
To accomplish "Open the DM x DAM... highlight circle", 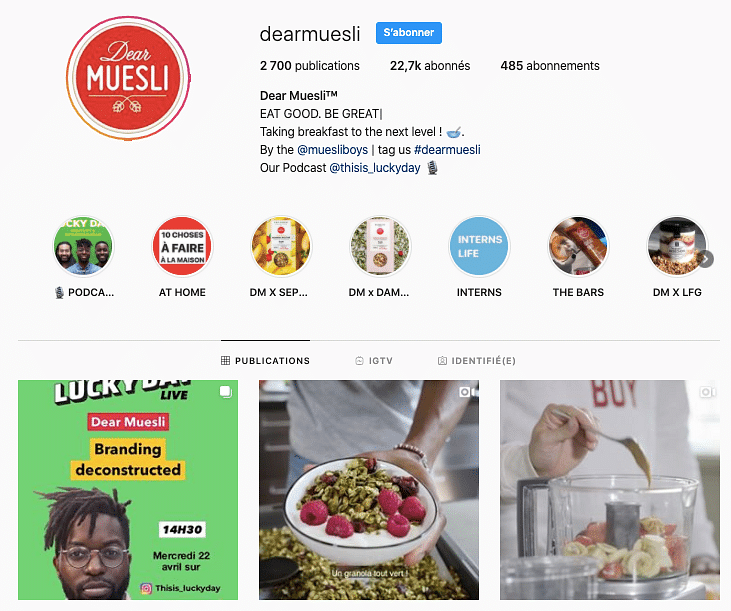I will coord(380,246).
